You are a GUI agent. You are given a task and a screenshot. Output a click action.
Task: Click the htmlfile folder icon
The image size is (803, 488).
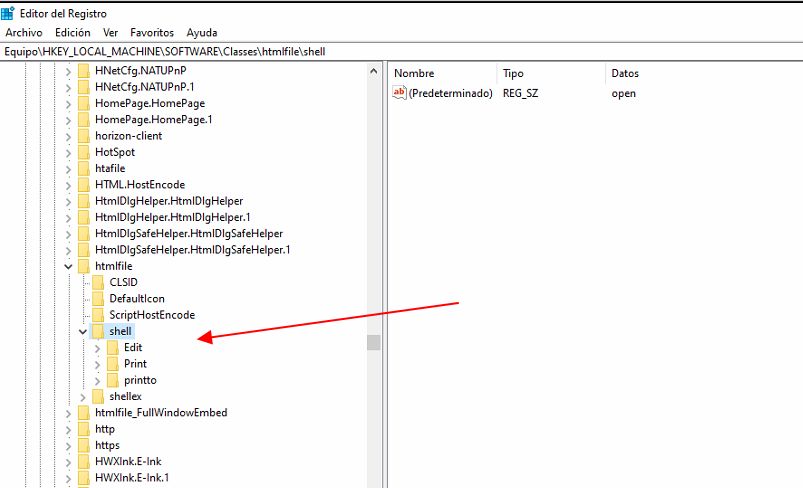tap(83, 266)
